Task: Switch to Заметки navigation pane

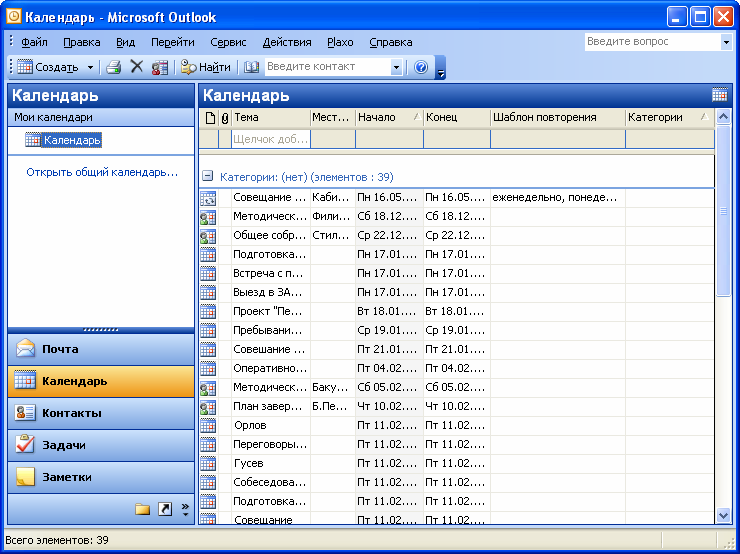Action: (x=101, y=477)
